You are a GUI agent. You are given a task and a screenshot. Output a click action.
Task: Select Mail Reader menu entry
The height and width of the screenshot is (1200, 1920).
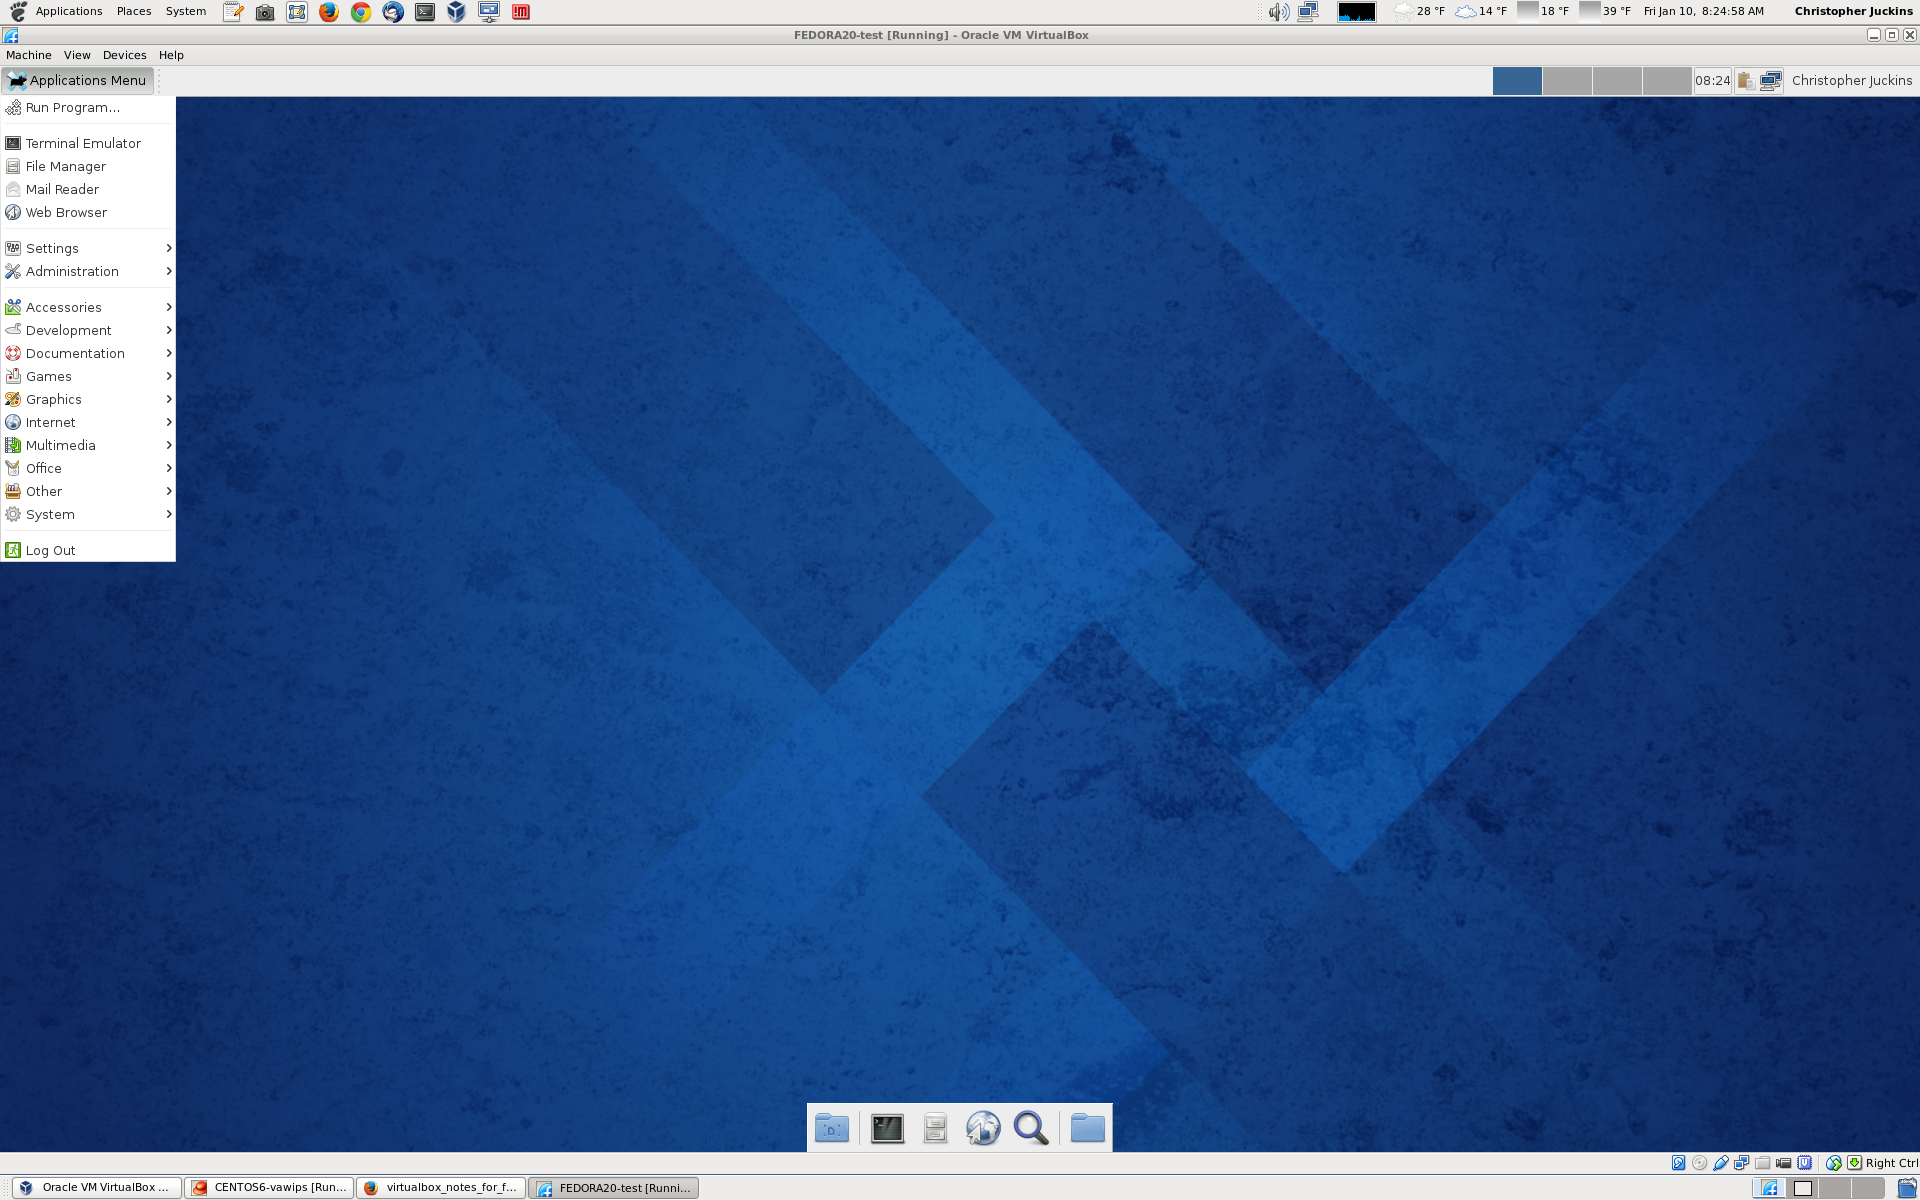[x=88, y=189]
